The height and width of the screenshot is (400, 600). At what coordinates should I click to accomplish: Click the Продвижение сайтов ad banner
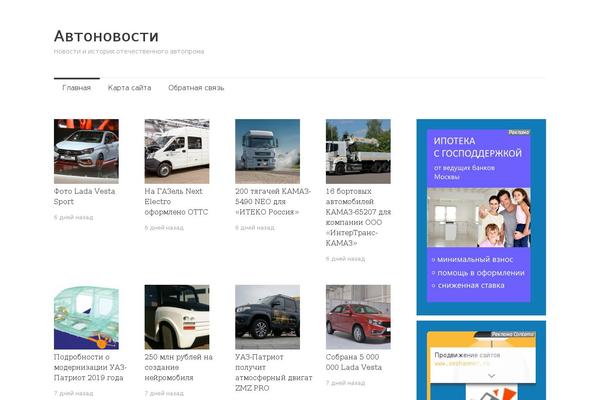481,366
